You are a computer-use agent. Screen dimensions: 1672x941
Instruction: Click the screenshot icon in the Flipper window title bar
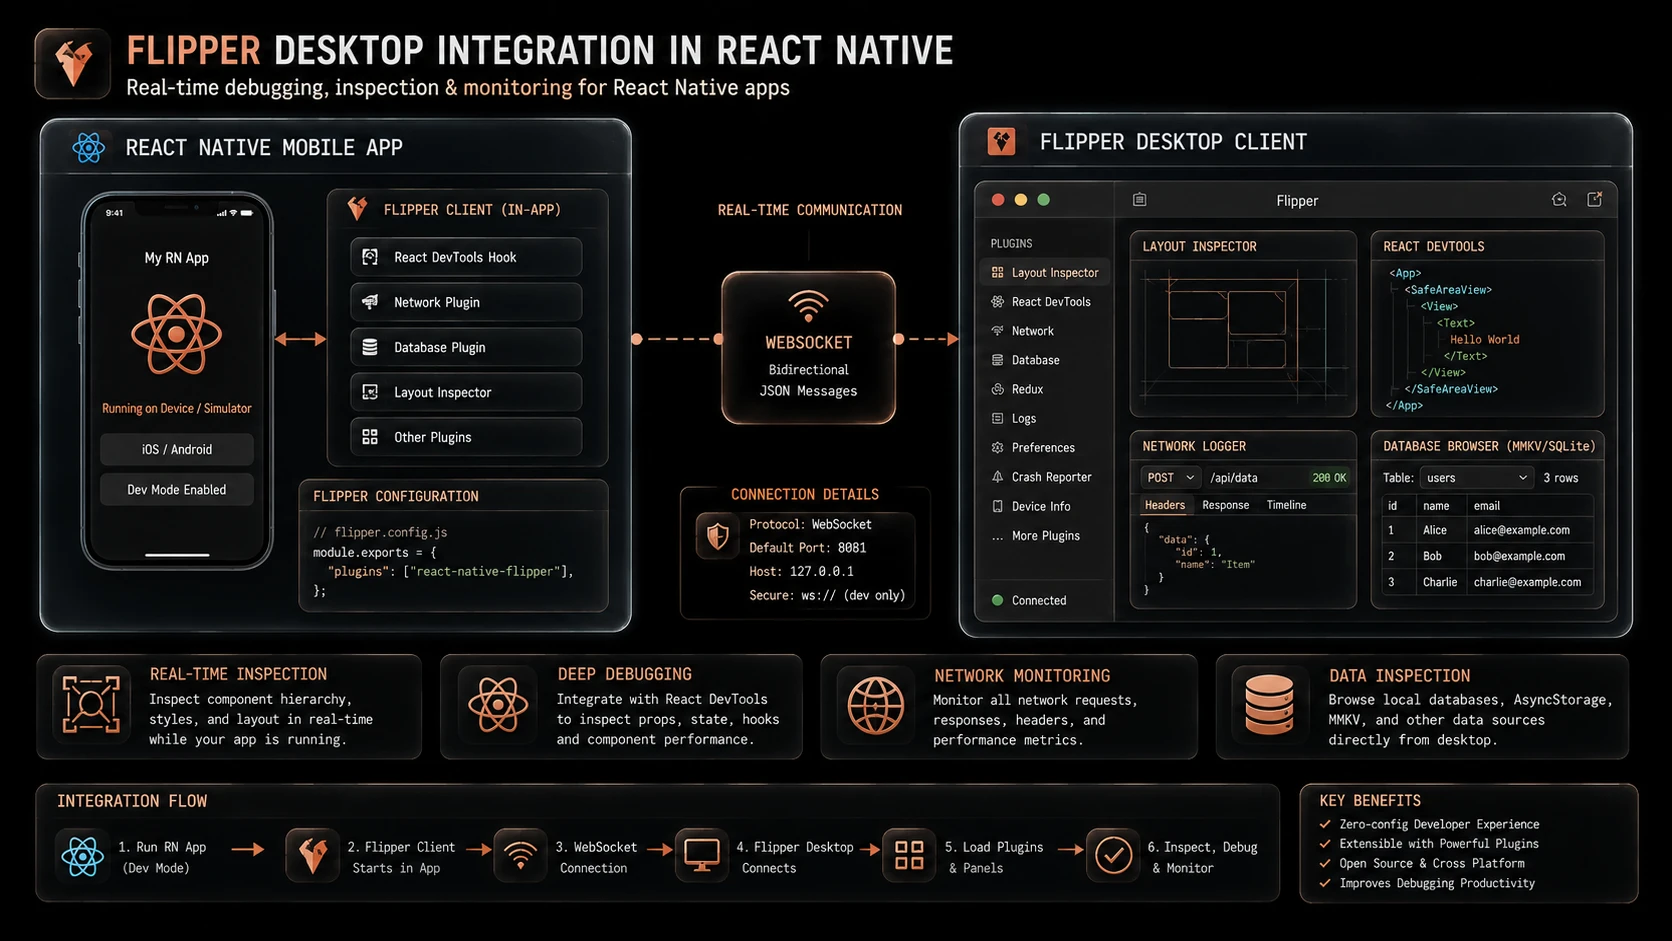1559,200
